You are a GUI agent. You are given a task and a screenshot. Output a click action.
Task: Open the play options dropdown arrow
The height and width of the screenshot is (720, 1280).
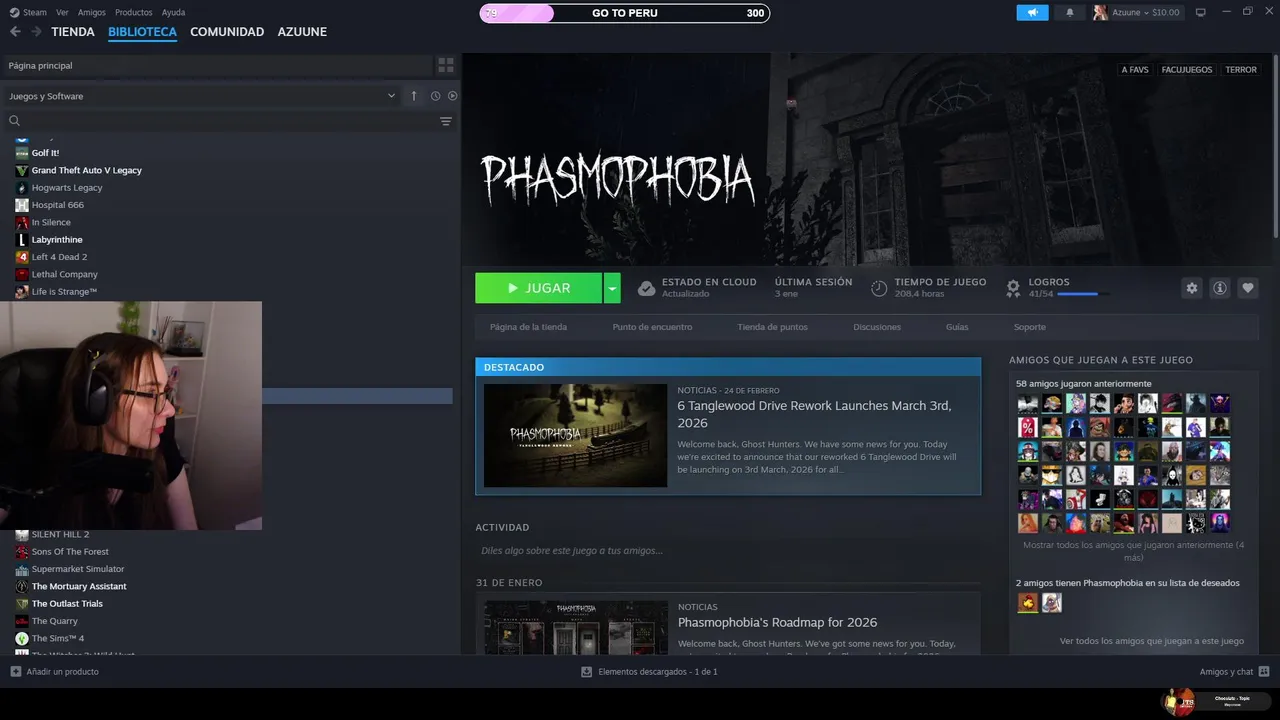[612, 288]
